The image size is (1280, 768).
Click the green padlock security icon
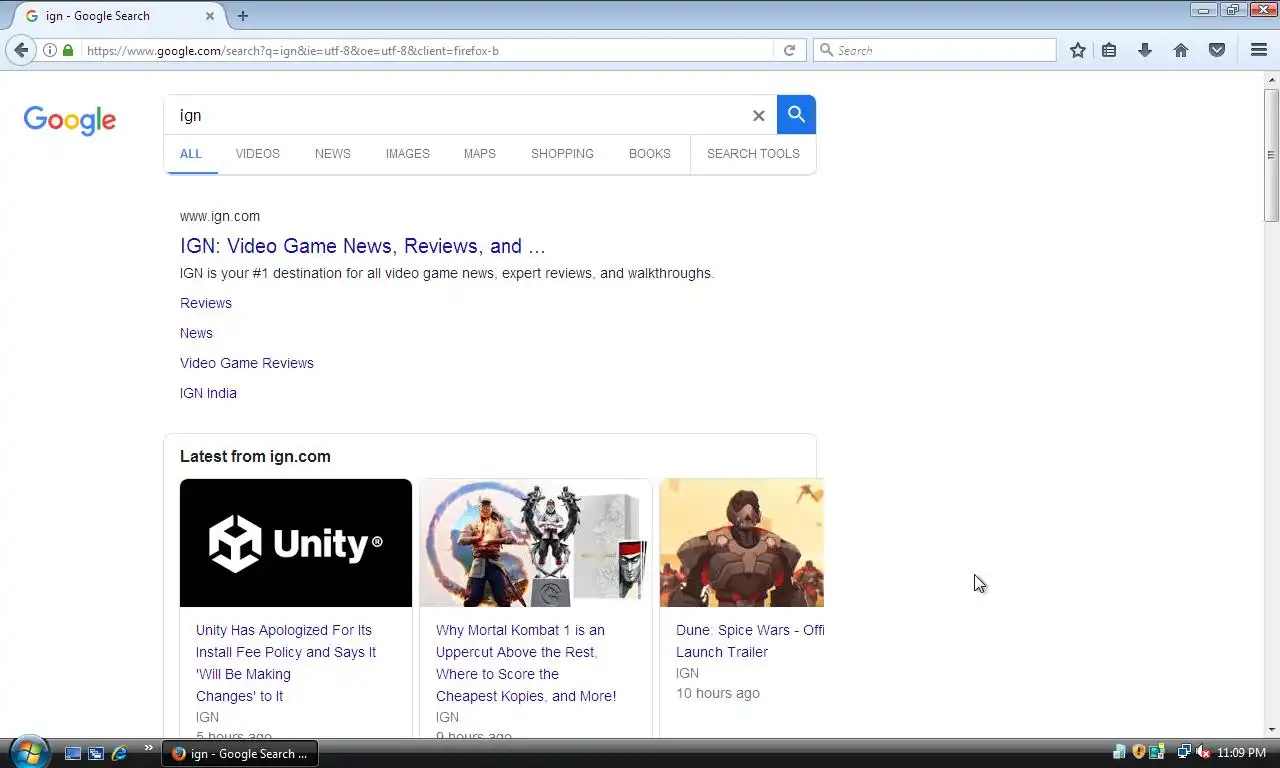click(68, 50)
